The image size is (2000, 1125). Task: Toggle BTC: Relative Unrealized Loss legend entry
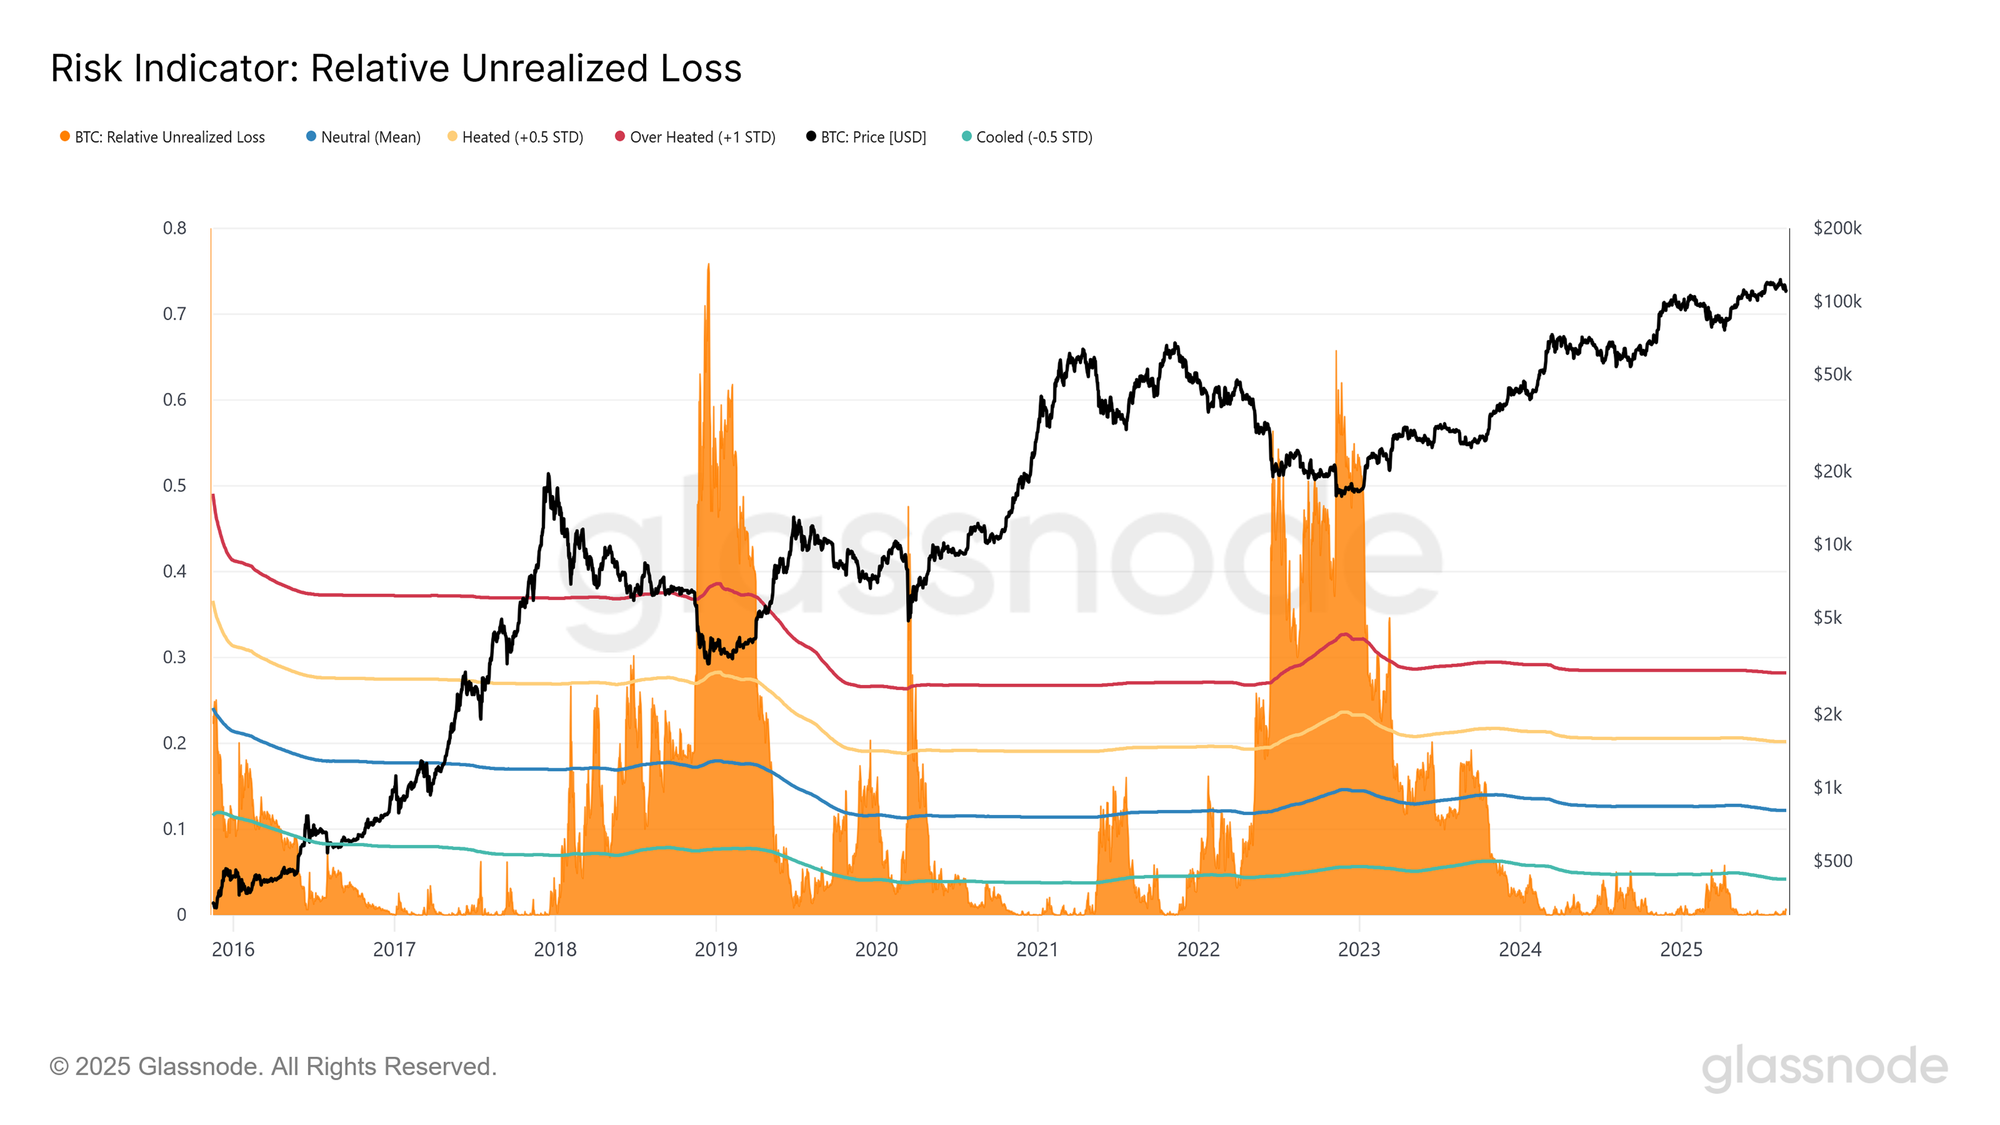[163, 137]
